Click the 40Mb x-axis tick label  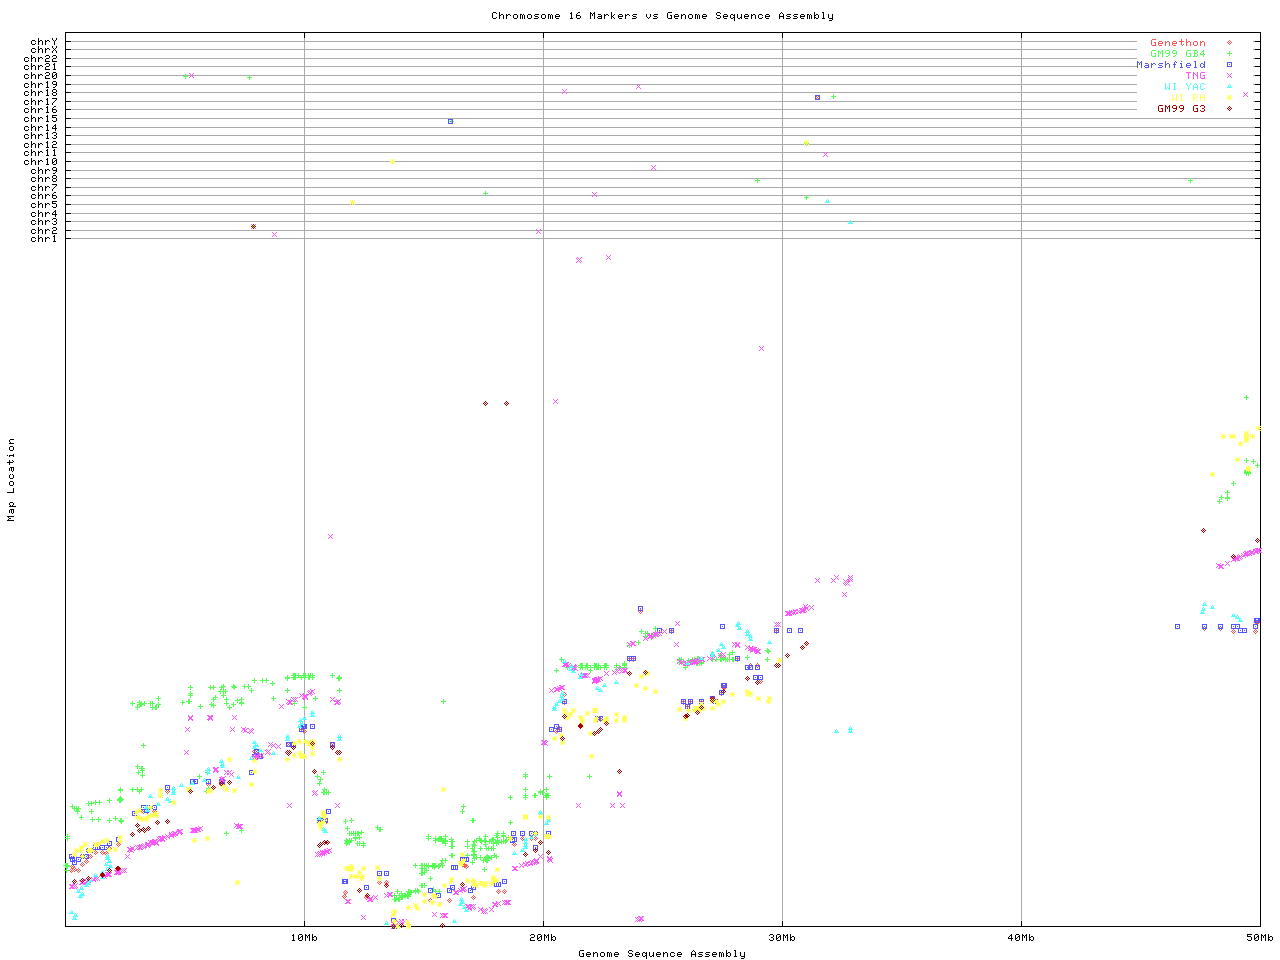pos(1021,938)
